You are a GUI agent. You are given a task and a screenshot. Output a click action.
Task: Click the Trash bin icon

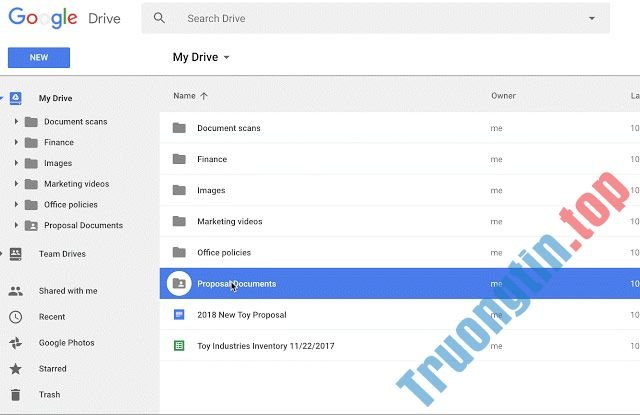coord(16,395)
